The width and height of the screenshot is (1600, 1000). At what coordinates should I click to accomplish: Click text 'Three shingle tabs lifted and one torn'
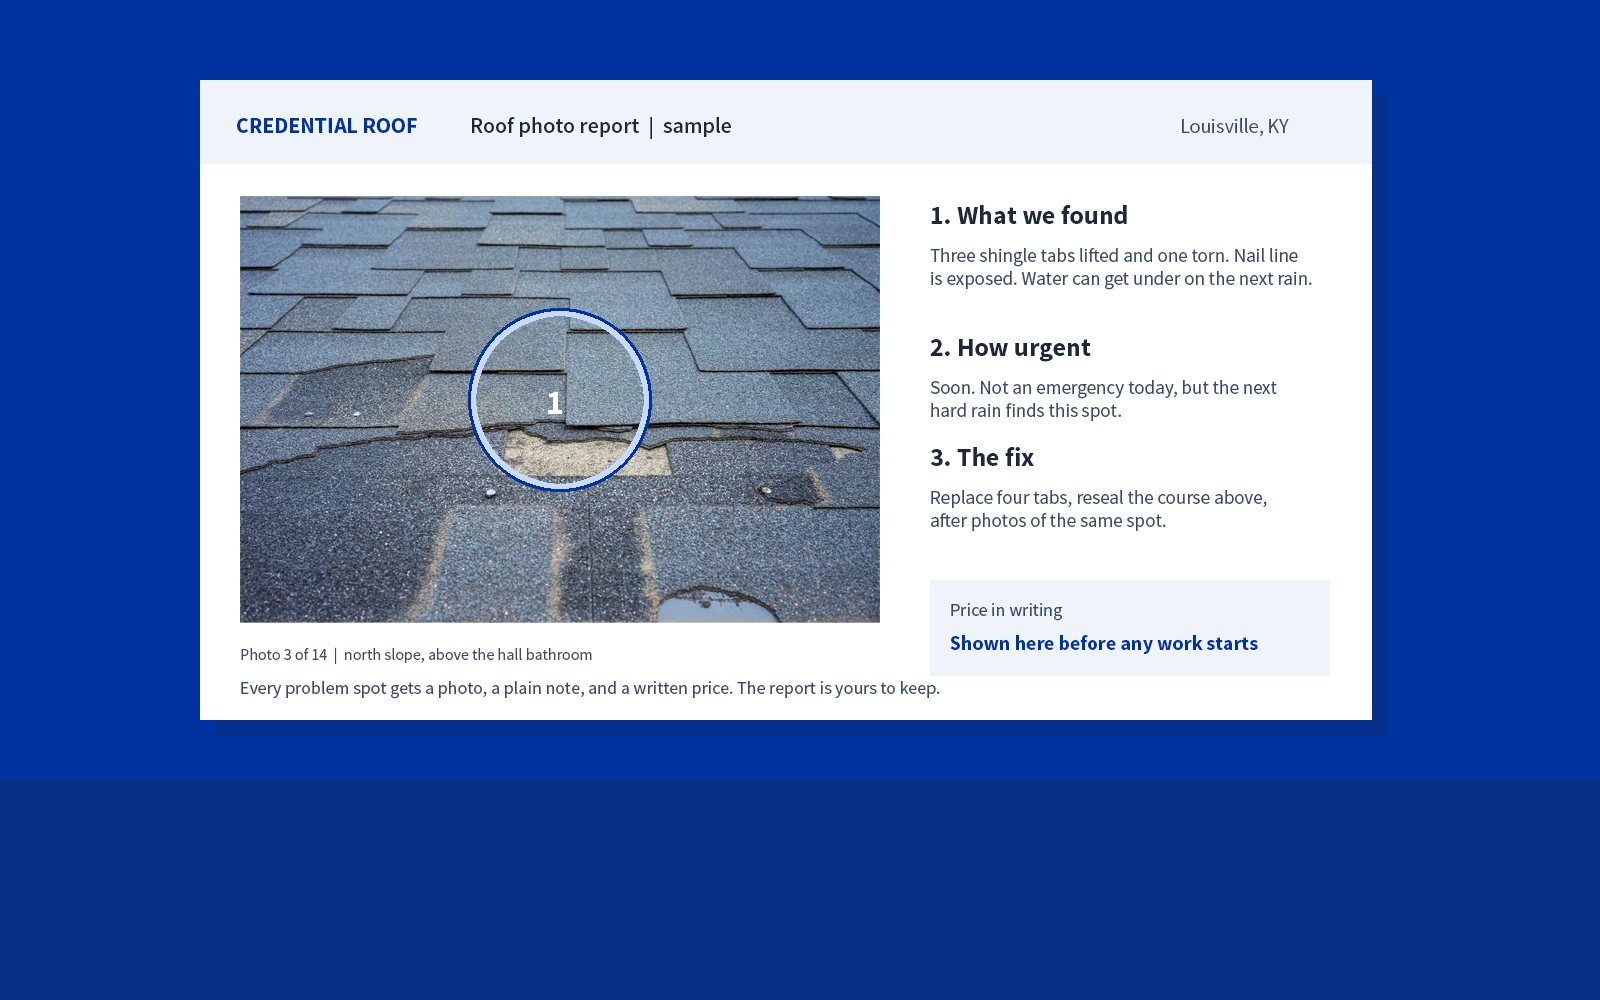pyautogui.click(x=1079, y=255)
